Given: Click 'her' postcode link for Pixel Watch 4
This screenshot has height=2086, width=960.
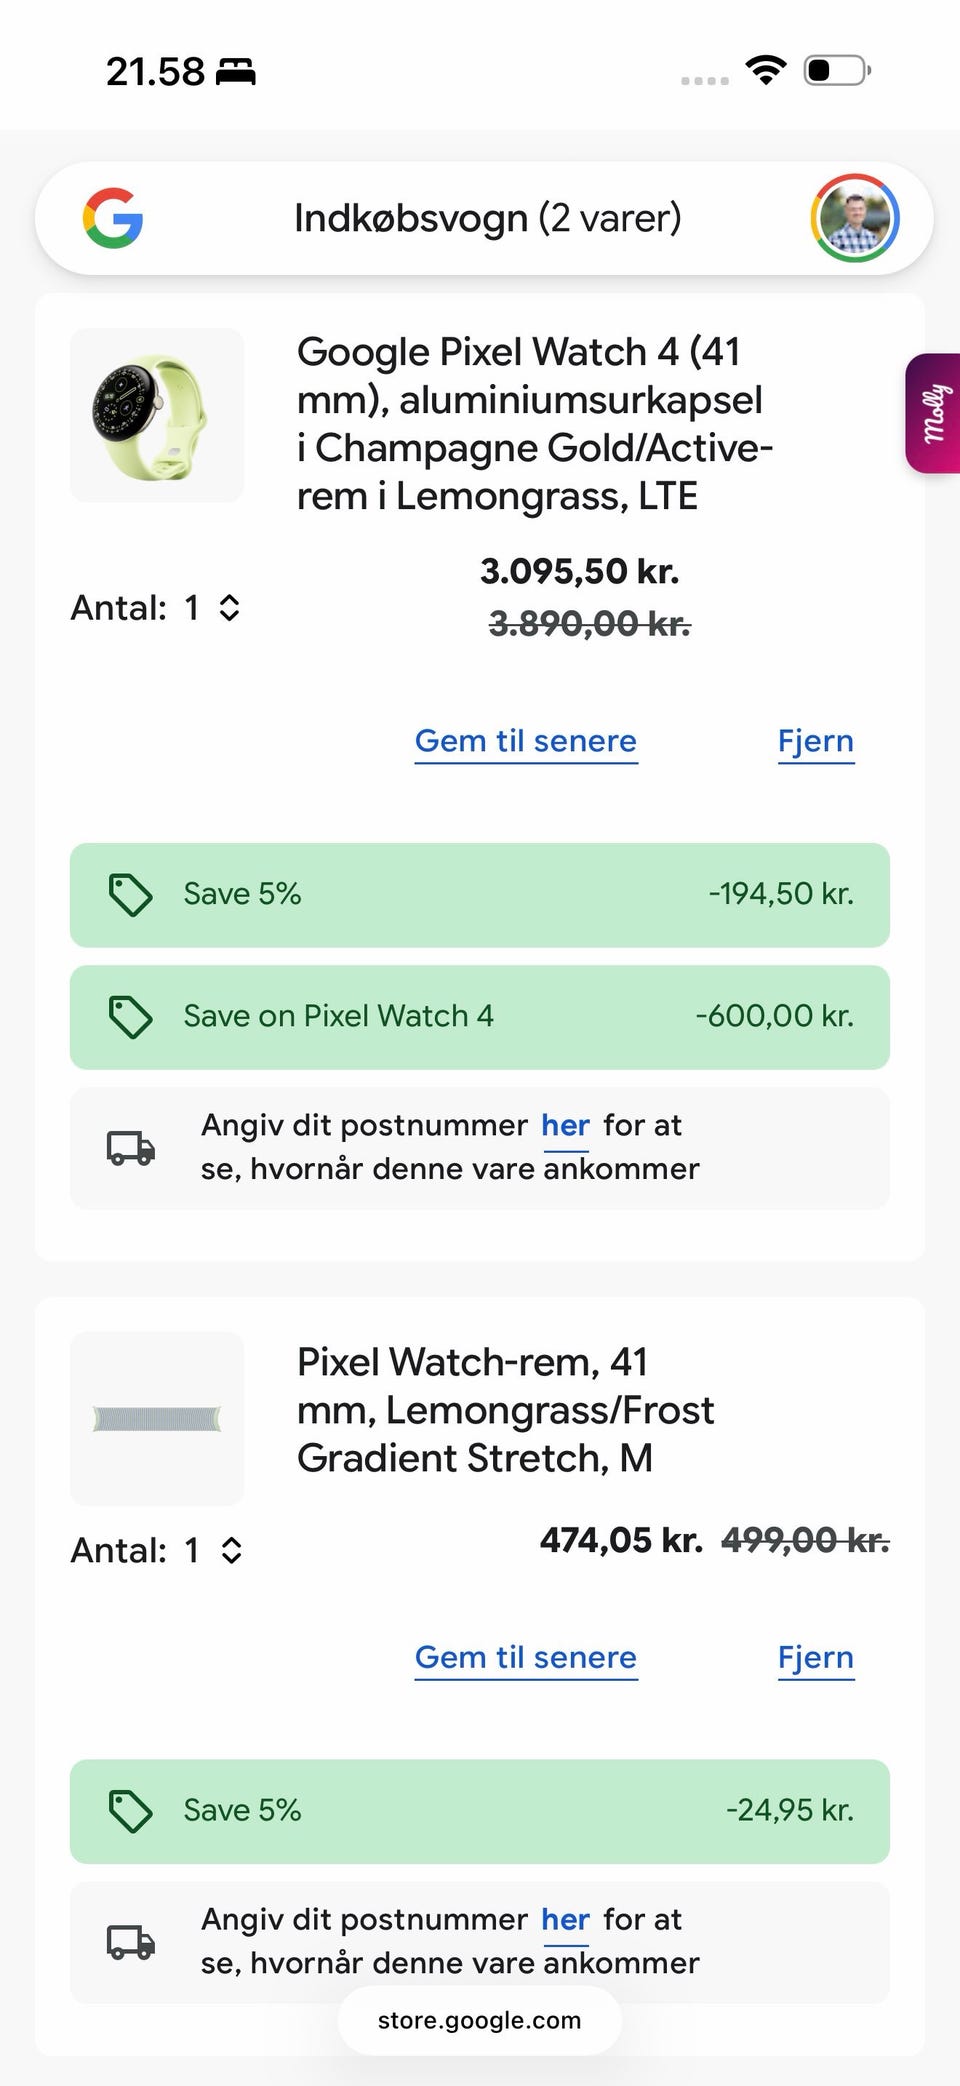Looking at the screenshot, I should 566,1125.
